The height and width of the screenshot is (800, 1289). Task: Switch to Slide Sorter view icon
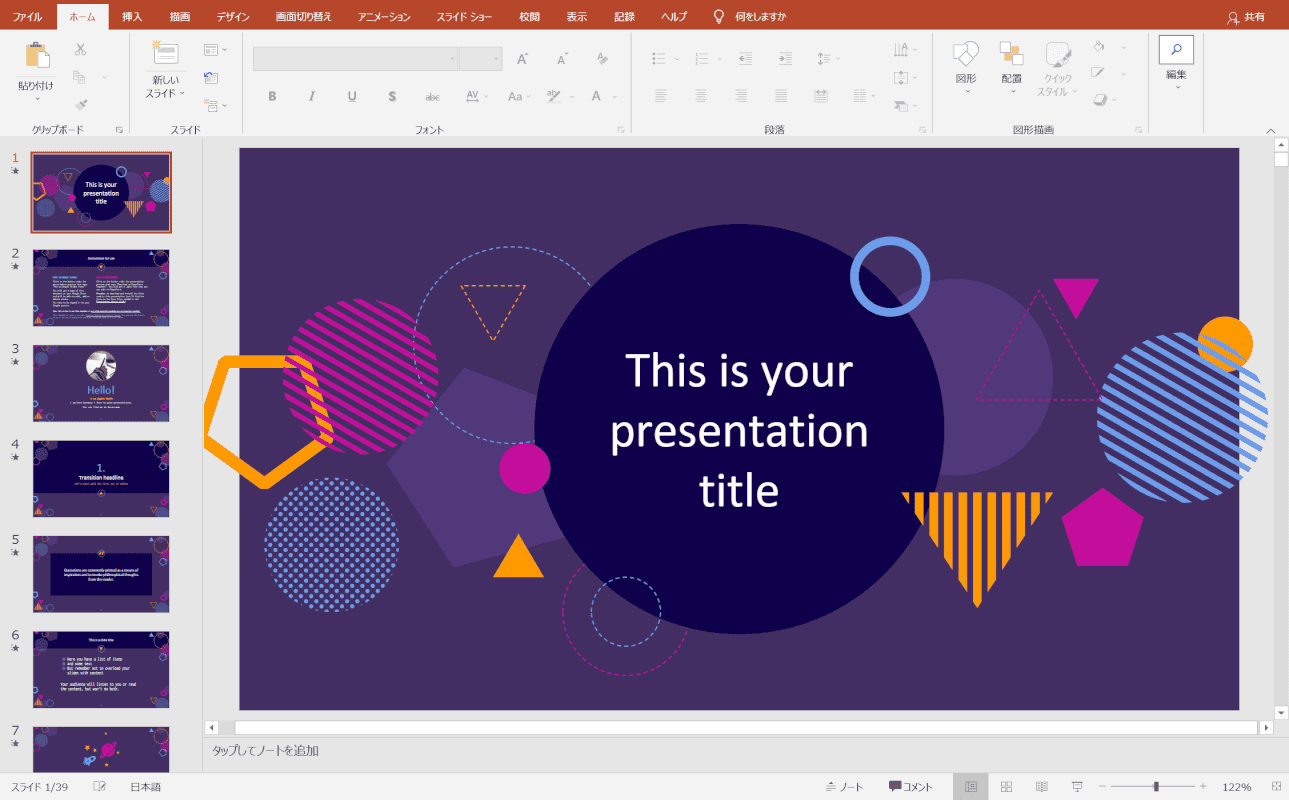[x=1007, y=787]
